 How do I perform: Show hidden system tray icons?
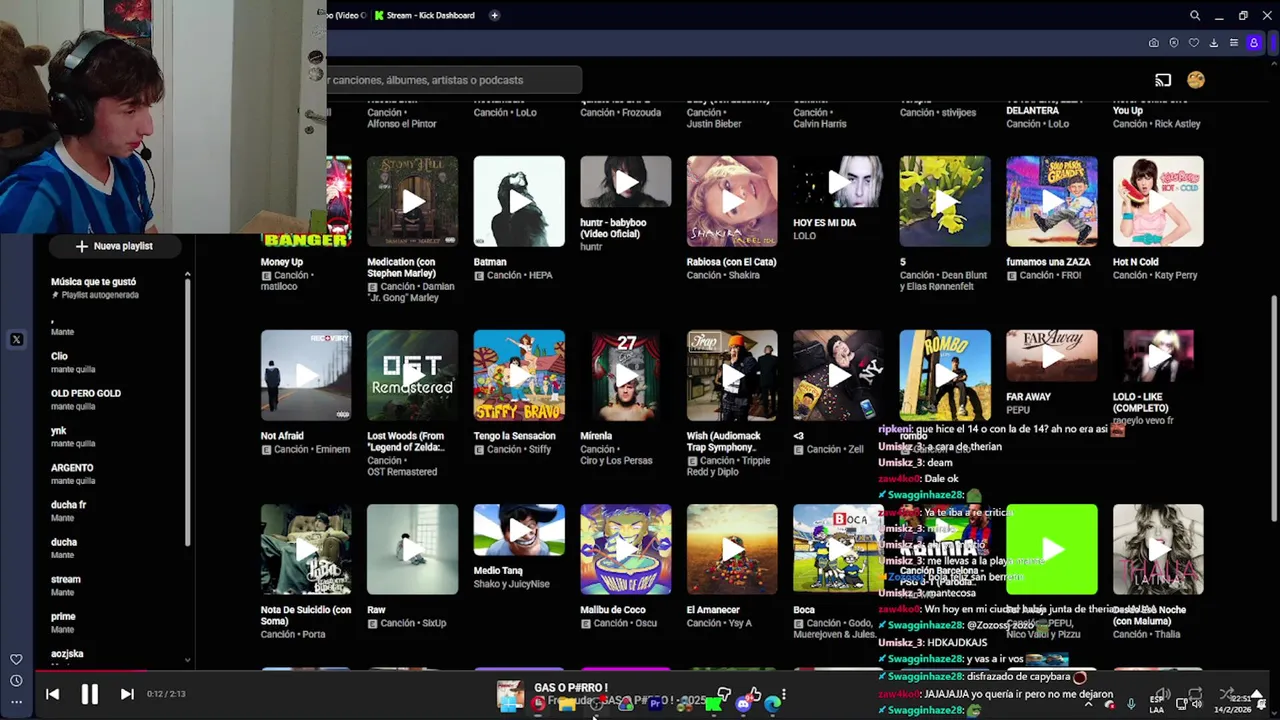[1088, 704]
